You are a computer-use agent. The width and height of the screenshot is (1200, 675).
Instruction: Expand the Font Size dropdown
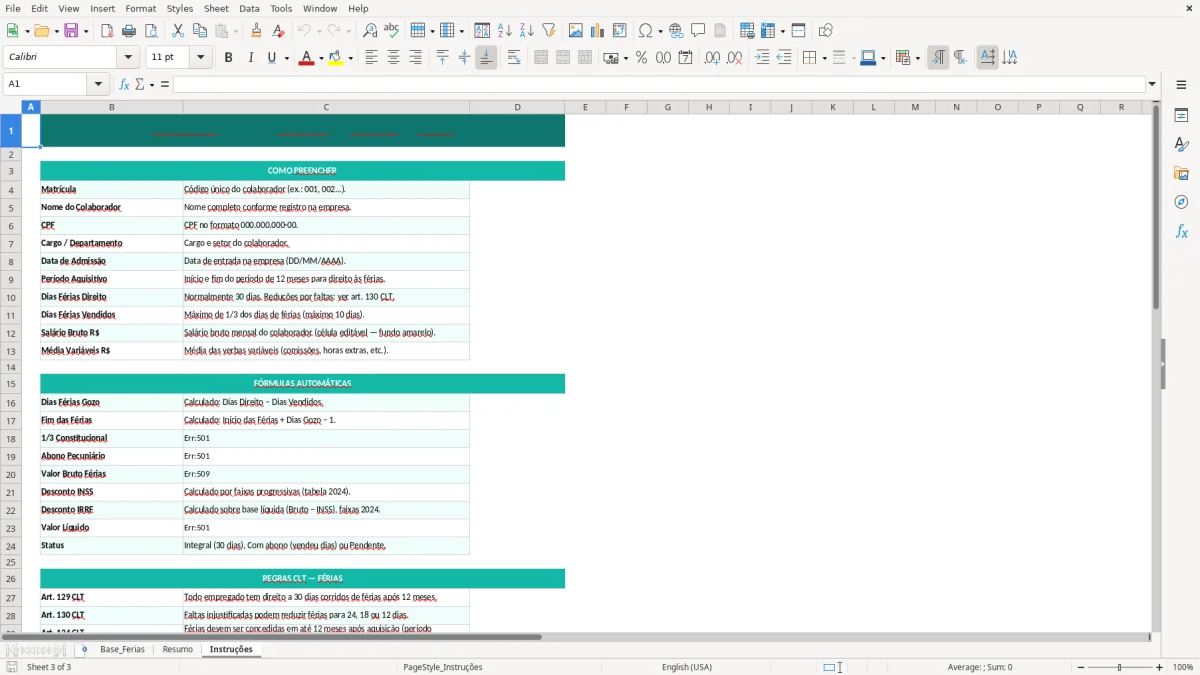tap(201, 58)
